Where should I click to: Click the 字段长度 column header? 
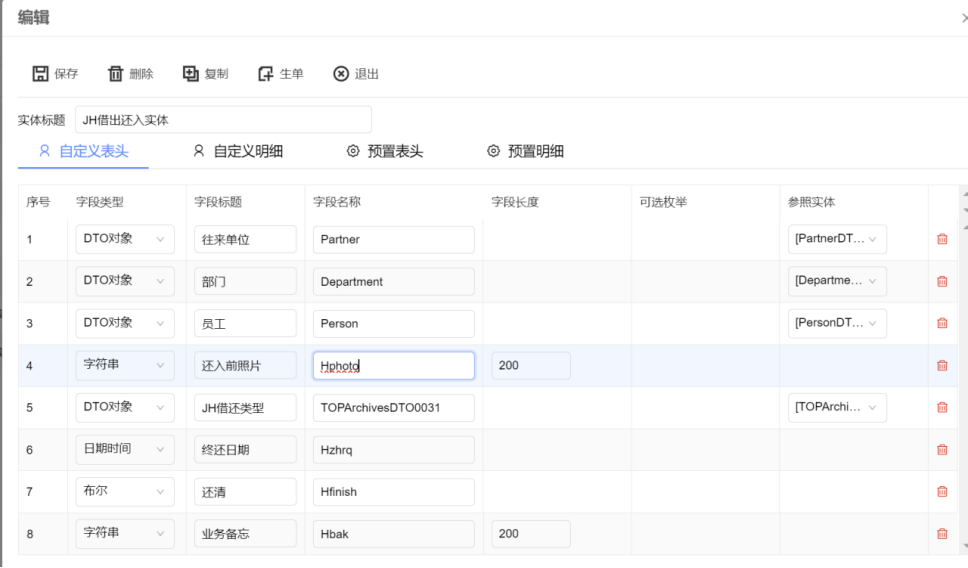[515, 202]
